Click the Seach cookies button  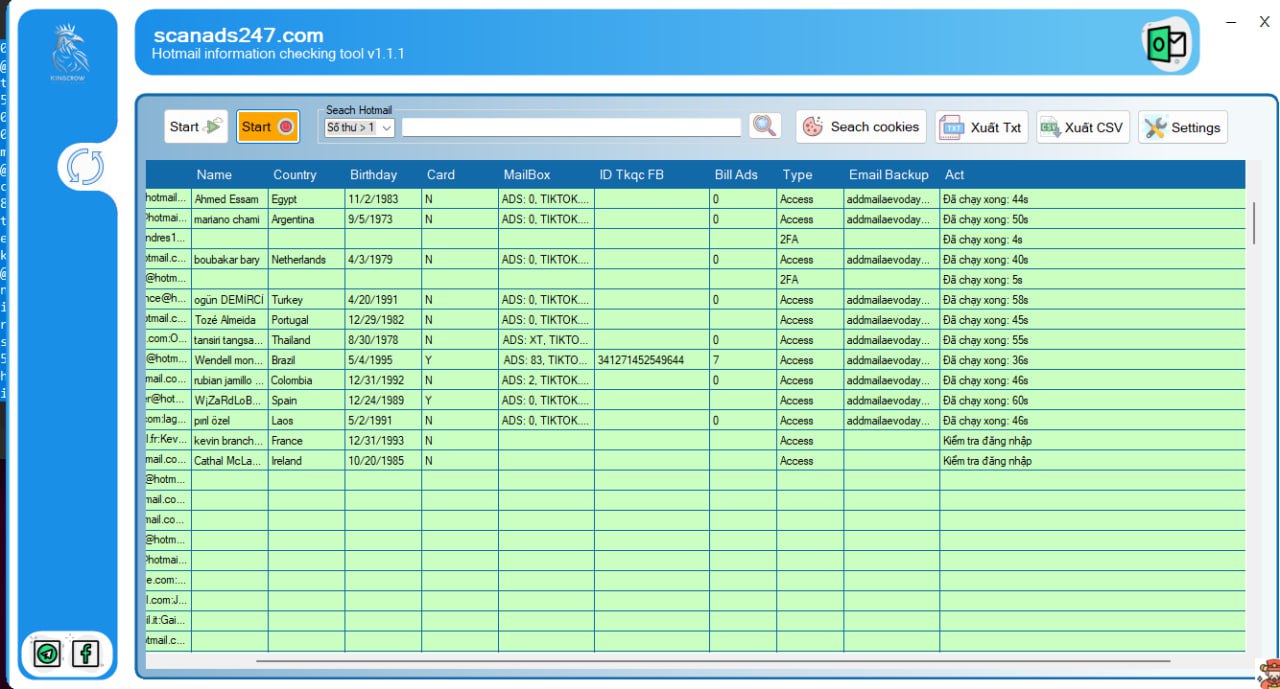(861, 127)
